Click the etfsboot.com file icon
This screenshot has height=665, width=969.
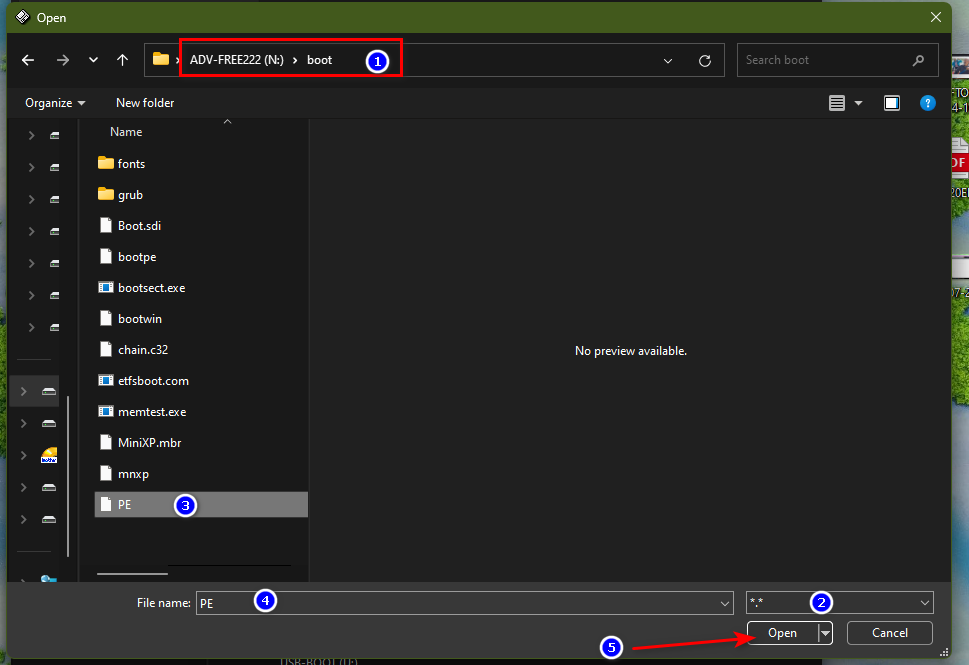coord(106,380)
